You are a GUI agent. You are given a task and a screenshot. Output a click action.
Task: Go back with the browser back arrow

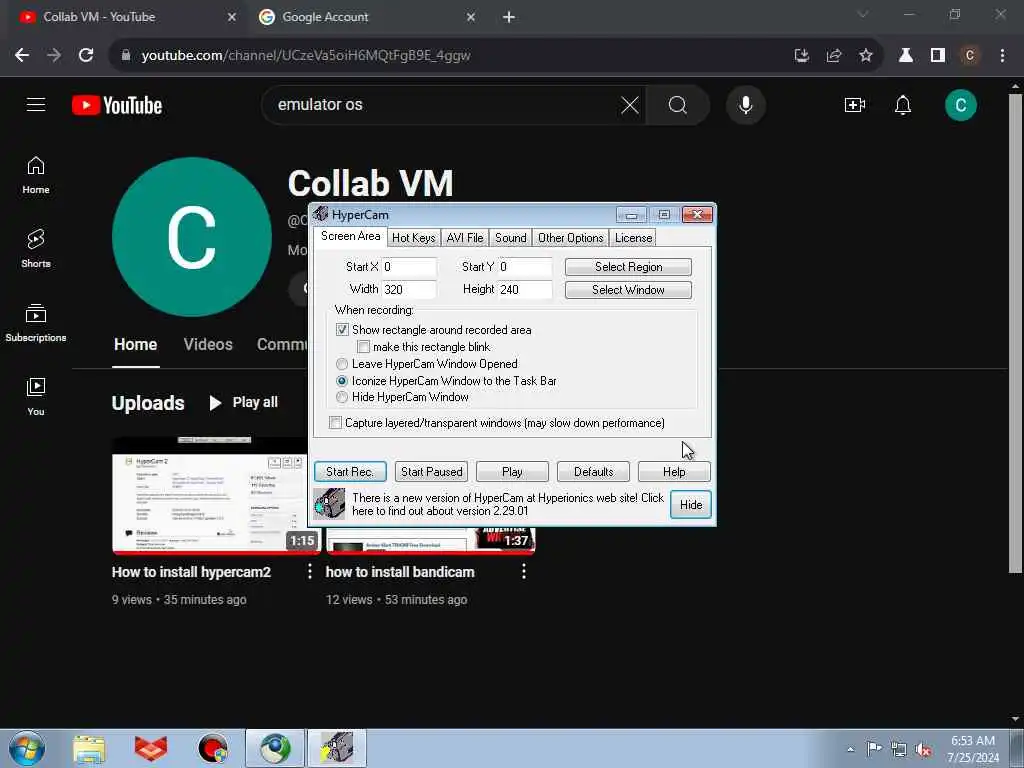pos(22,56)
